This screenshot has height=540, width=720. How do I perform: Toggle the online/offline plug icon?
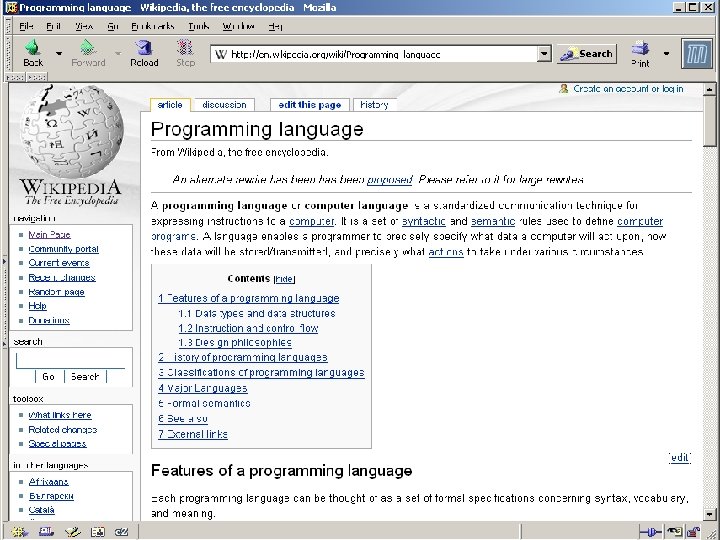pyautogui.click(x=650, y=532)
